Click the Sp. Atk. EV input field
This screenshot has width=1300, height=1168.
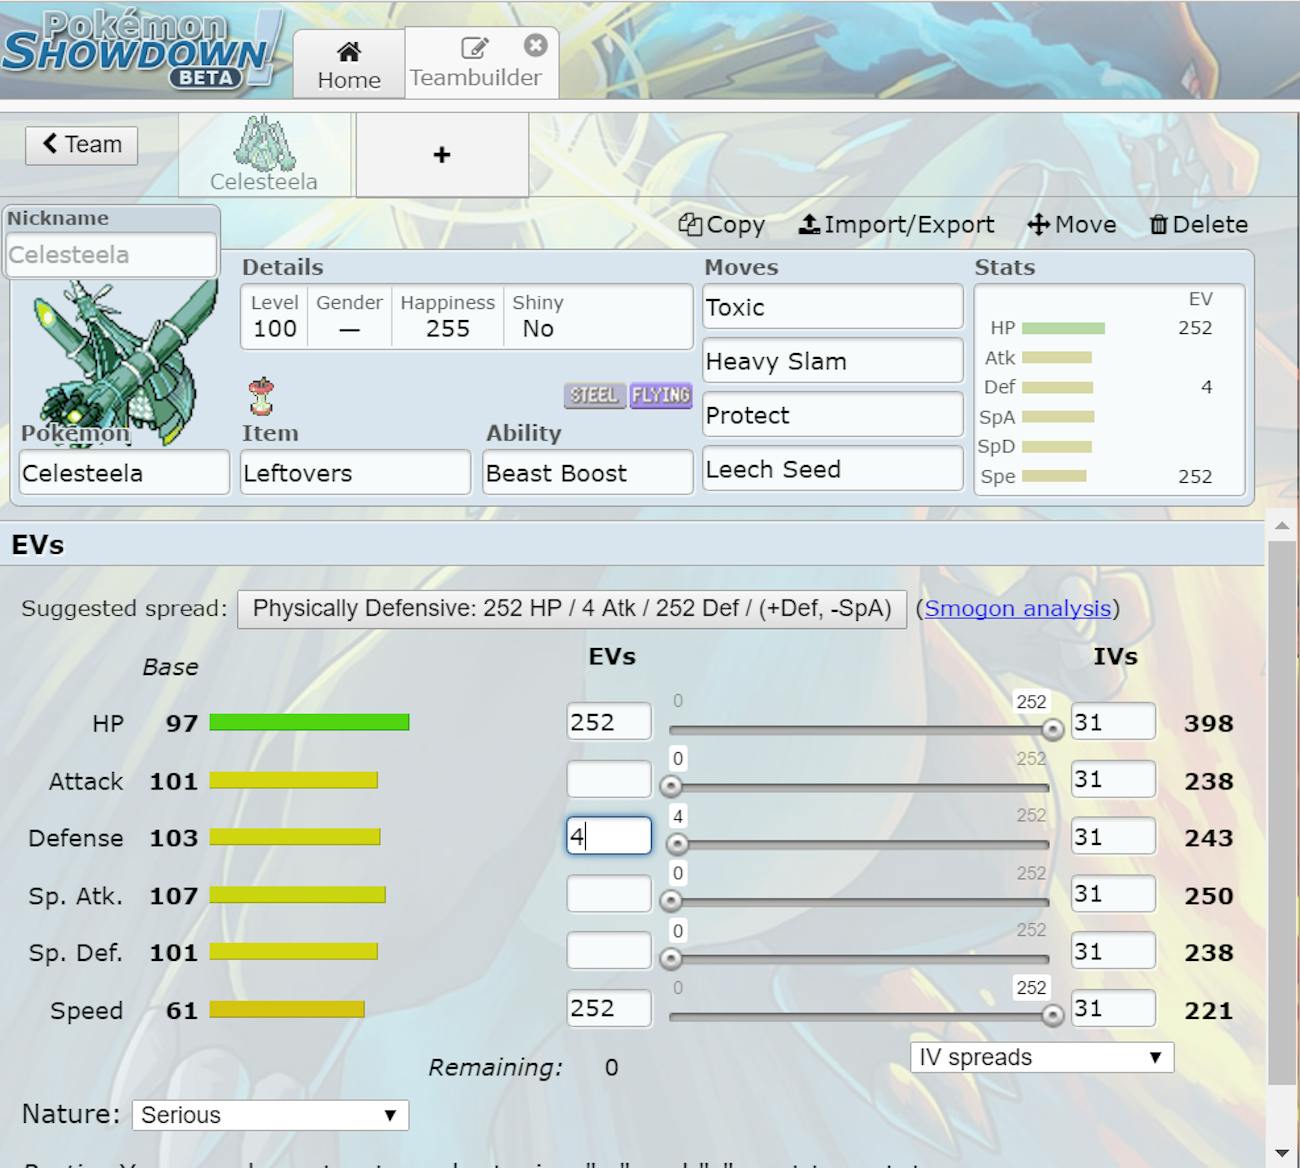608,894
